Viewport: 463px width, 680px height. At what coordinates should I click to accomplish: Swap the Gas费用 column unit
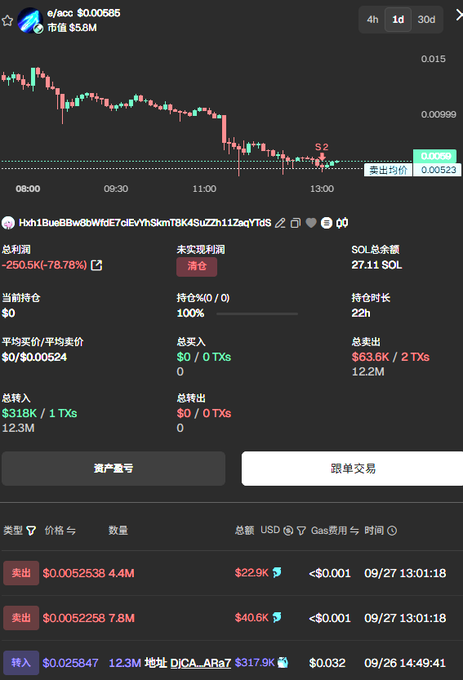[354, 530]
